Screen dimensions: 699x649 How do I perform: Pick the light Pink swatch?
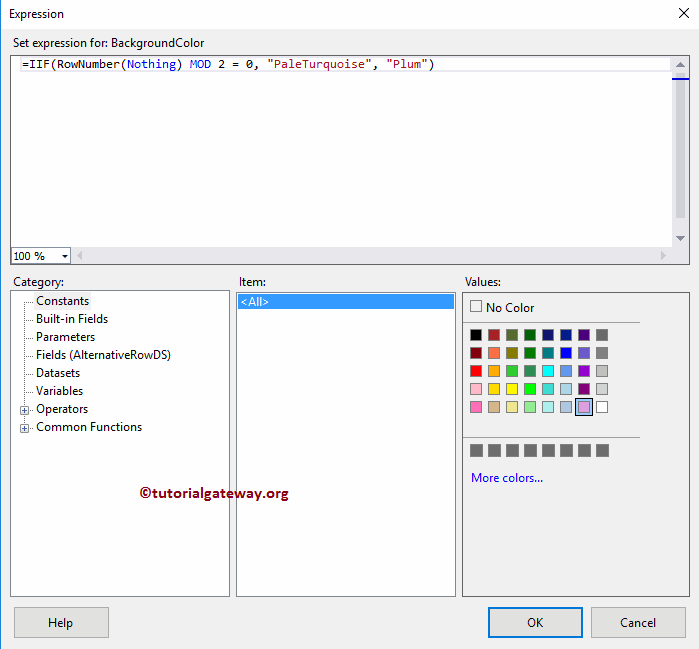pyautogui.click(x=476, y=389)
